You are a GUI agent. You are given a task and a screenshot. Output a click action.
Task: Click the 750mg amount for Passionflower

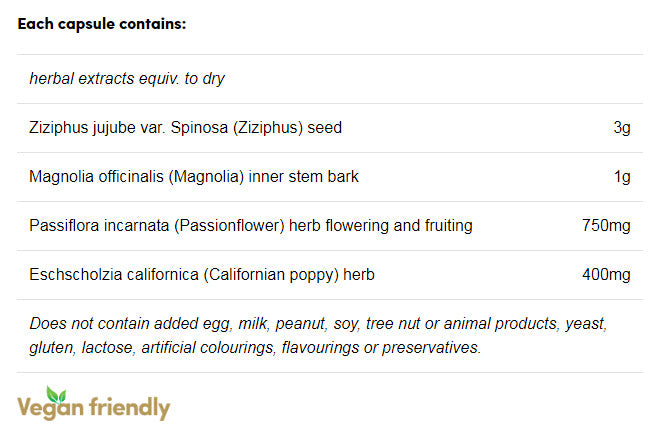tap(606, 226)
